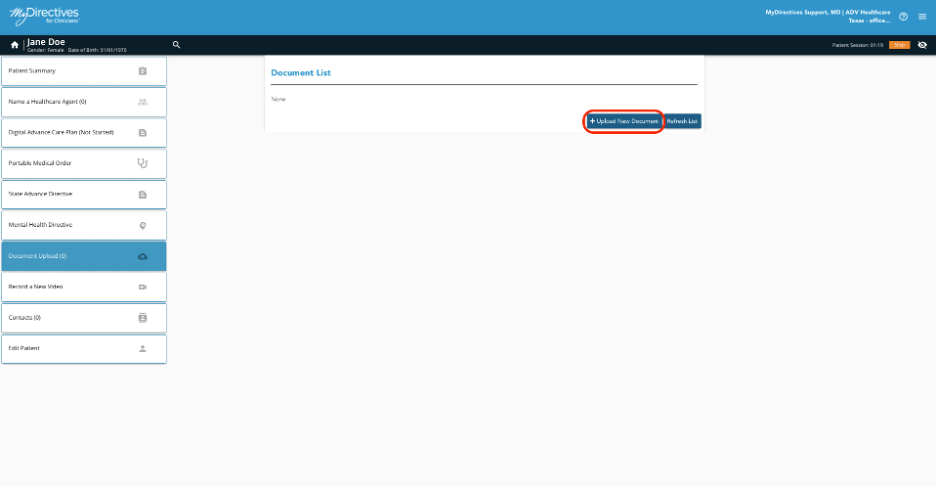Viewport: 936px width, 488px height.
Task: Stop the patient session
Action: pyautogui.click(x=899, y=45)
